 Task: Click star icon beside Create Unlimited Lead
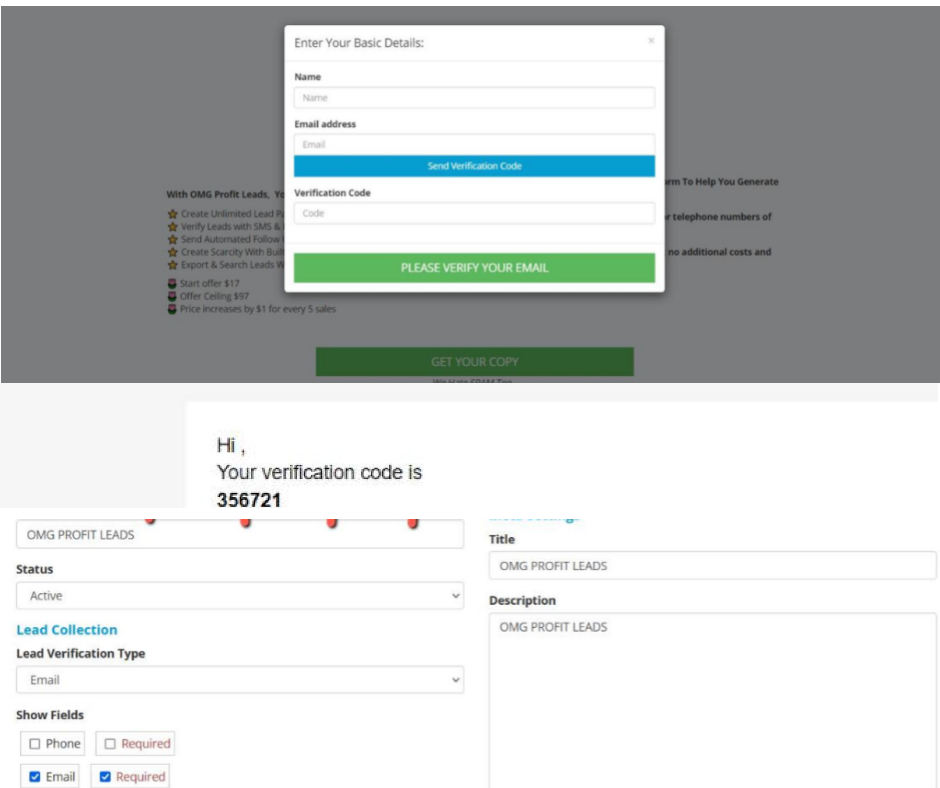tap(173, 213)
